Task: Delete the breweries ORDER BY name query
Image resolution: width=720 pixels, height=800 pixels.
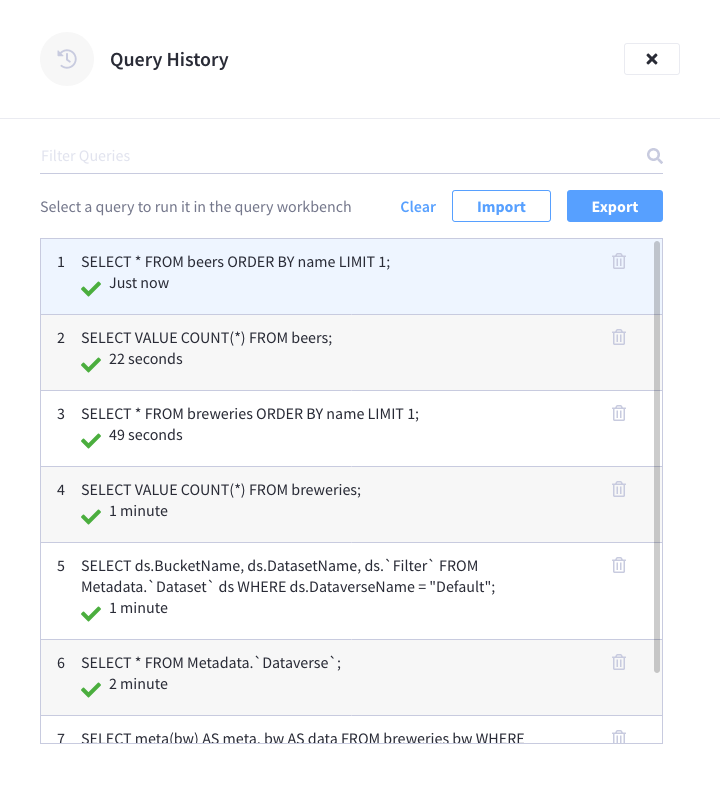Action: (618, 413)
